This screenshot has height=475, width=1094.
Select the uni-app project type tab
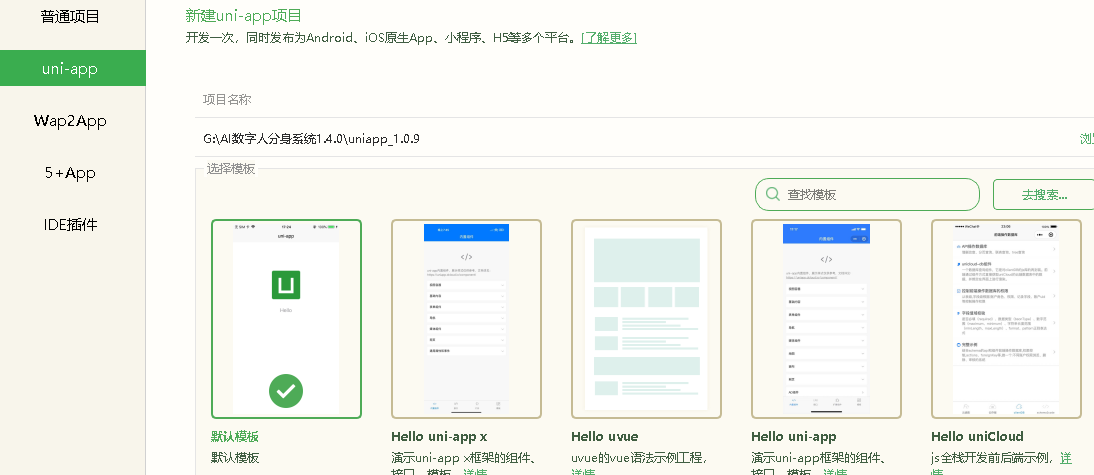70,69
